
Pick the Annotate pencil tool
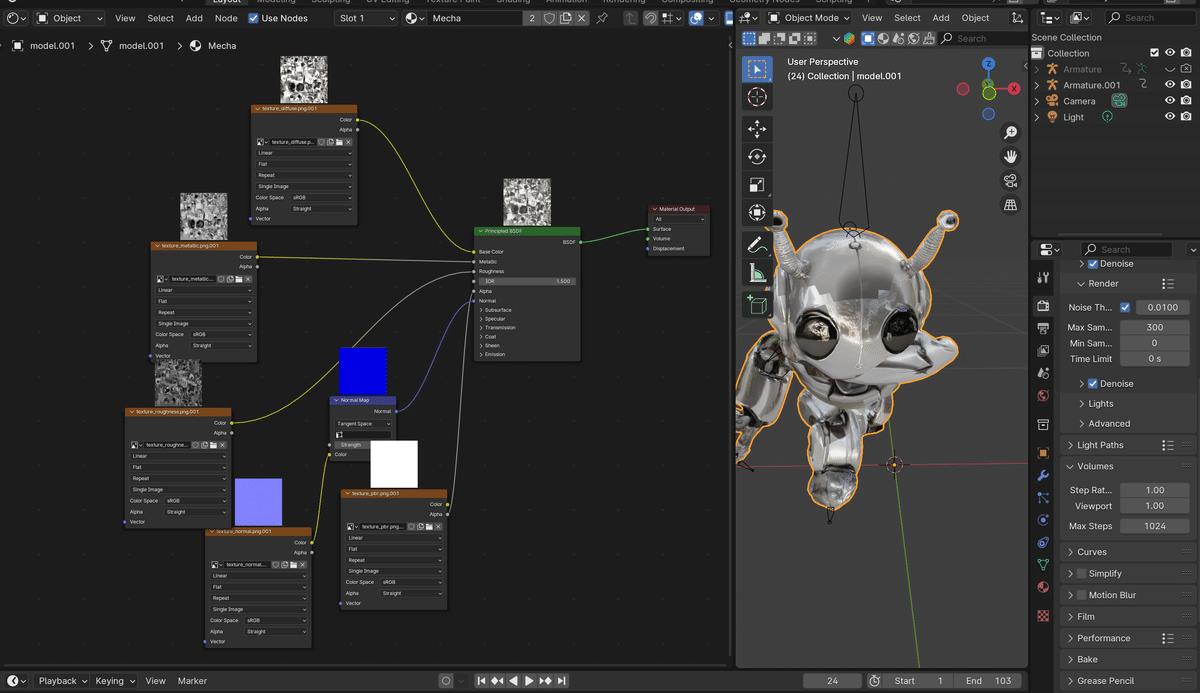point(757,245)
